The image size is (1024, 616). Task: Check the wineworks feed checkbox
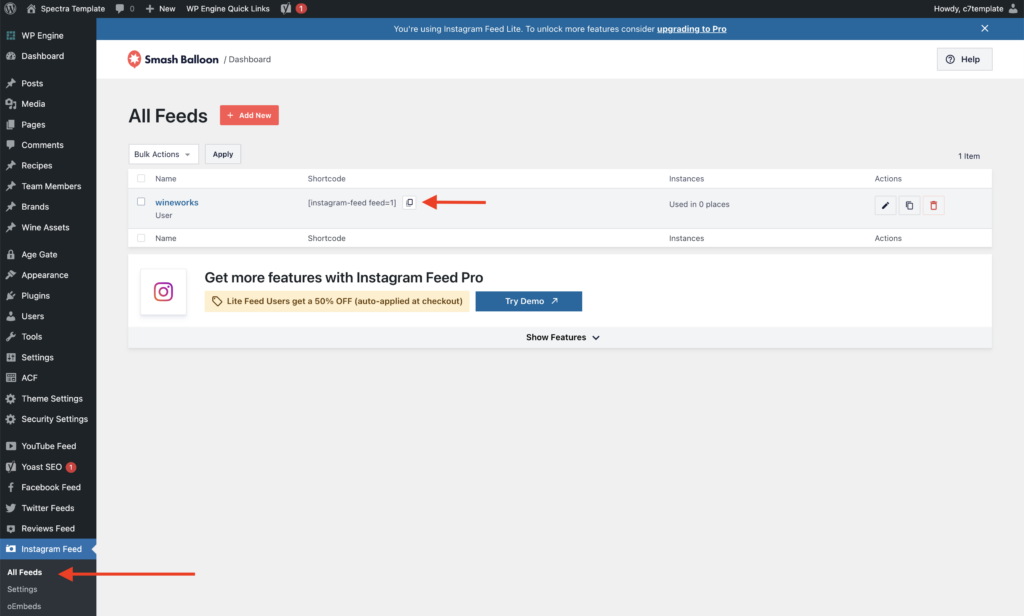pos(141,202)
